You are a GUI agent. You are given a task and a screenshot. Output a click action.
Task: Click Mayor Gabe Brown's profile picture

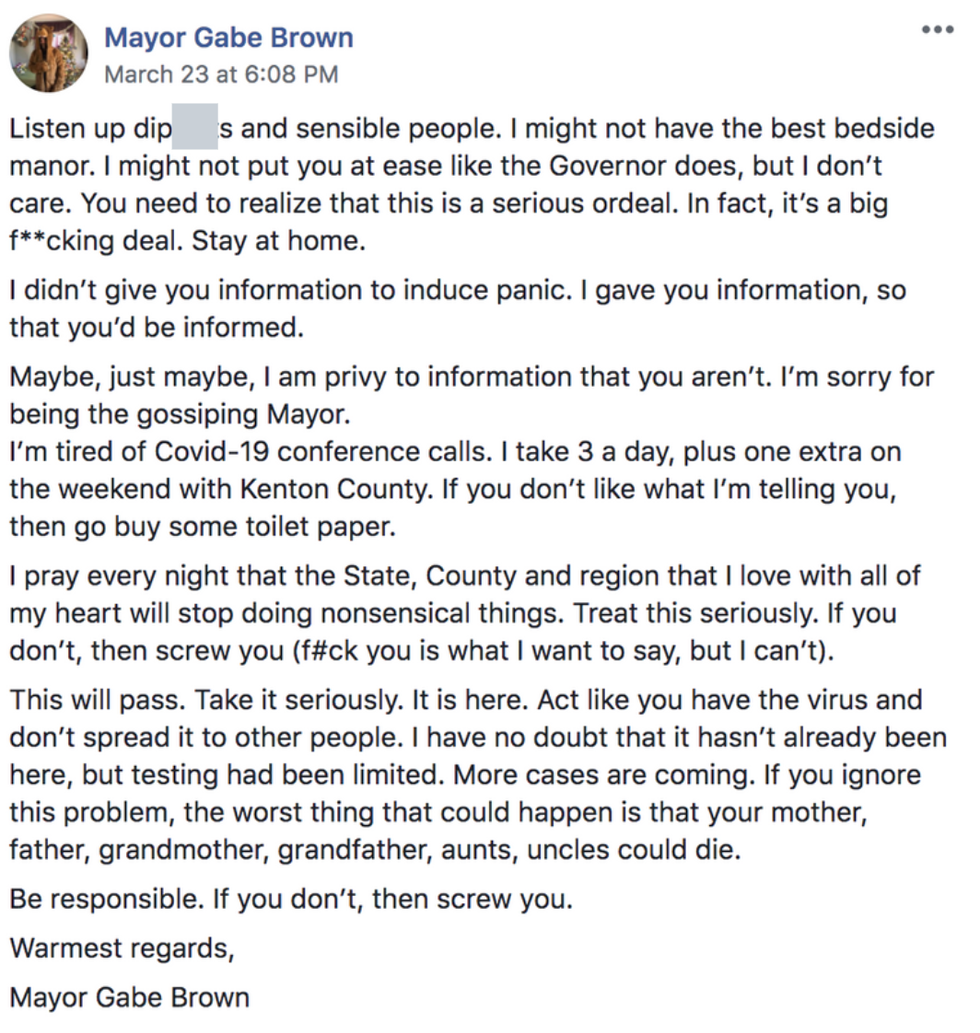[x=48, y=53]
